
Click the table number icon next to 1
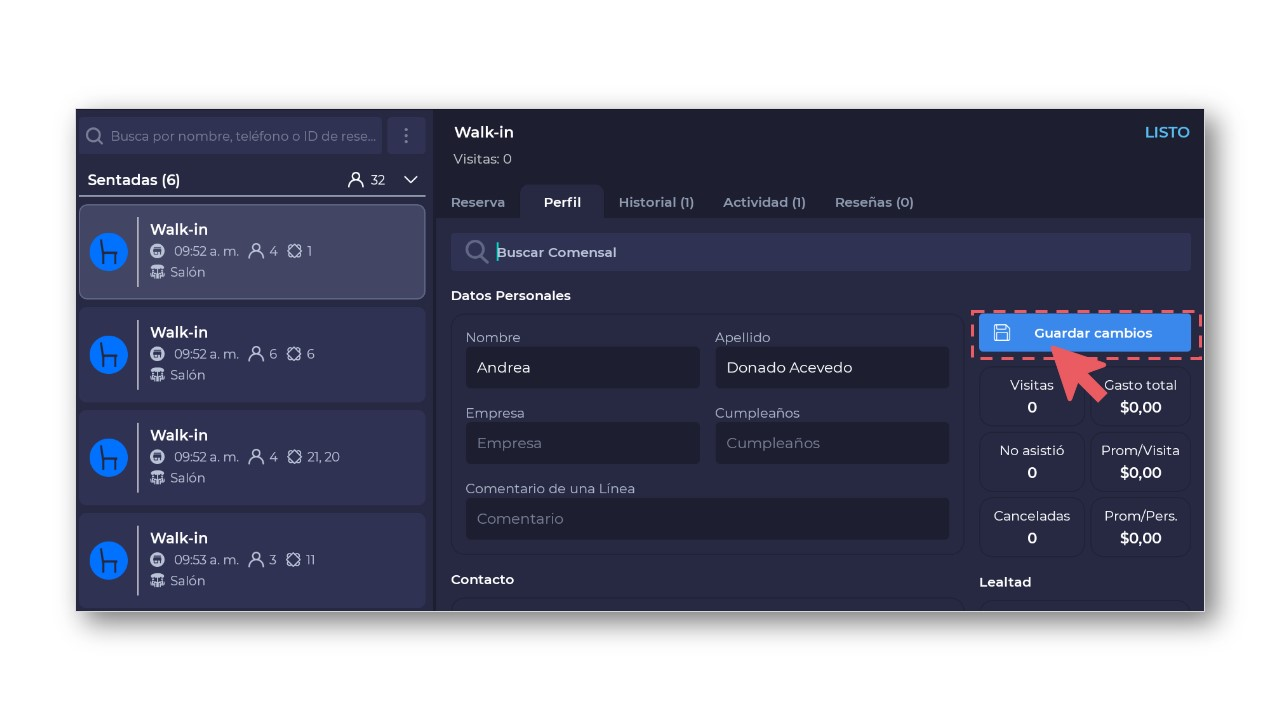tap(294, 251)
